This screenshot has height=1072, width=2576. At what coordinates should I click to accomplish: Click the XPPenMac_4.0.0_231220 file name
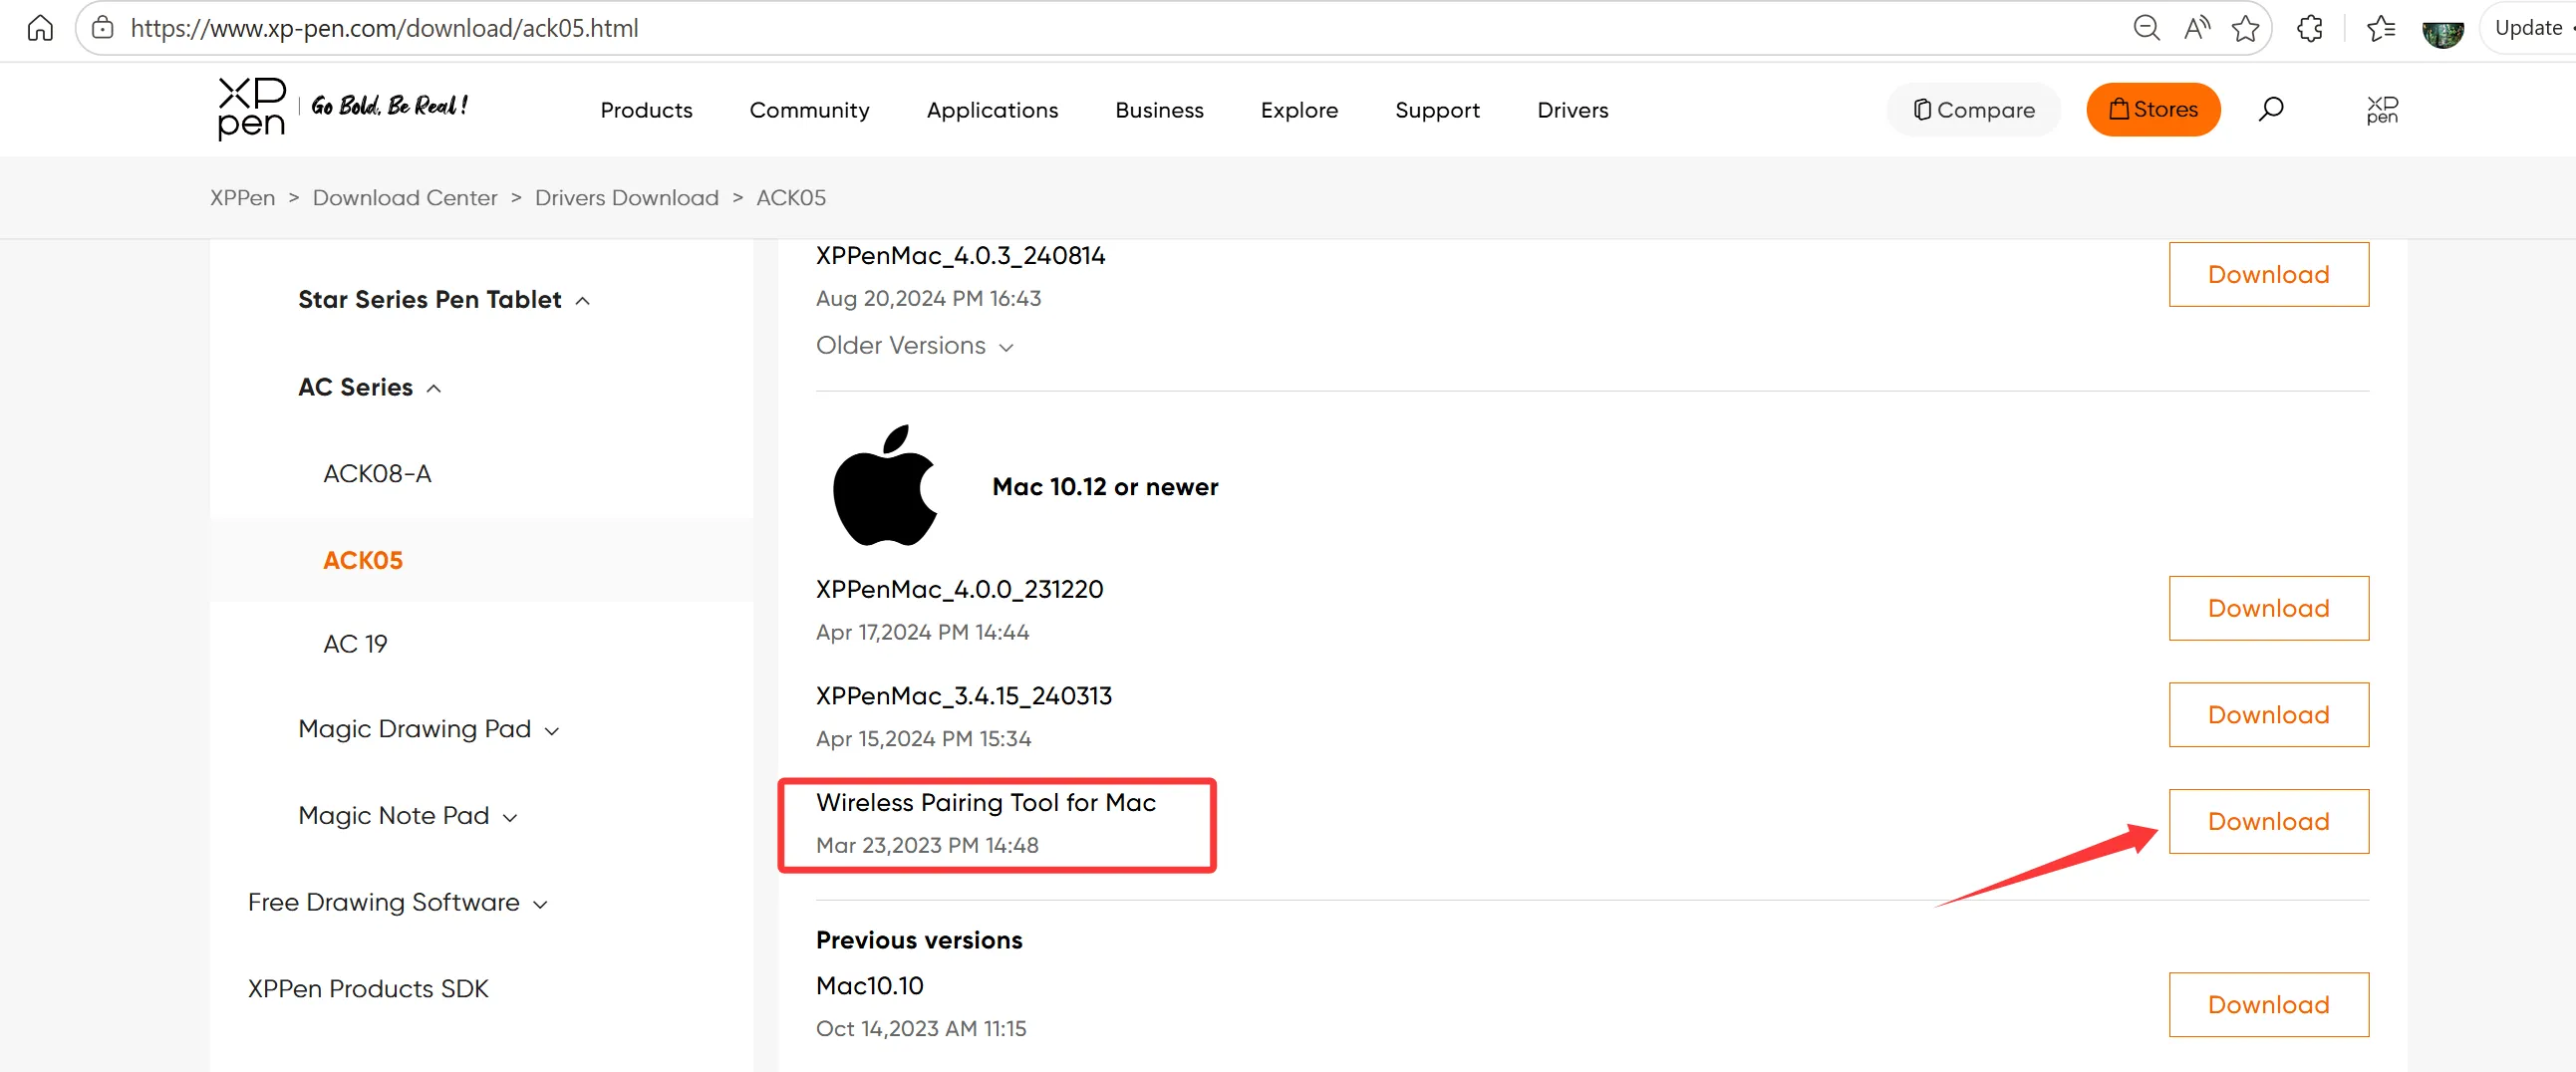[x=959, y=589]
